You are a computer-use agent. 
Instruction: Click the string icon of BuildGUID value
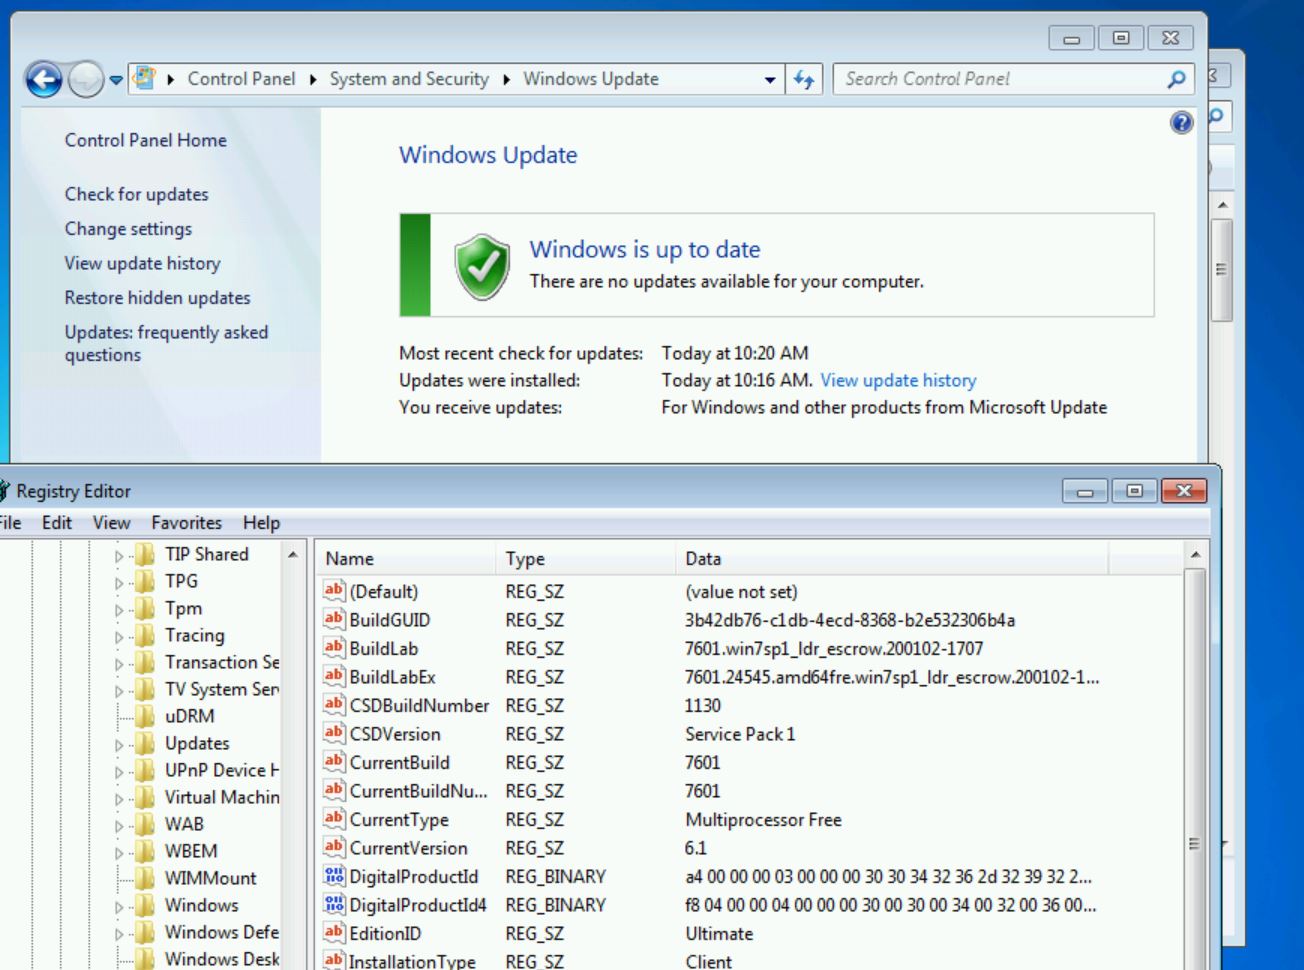[x=334, y=619]
